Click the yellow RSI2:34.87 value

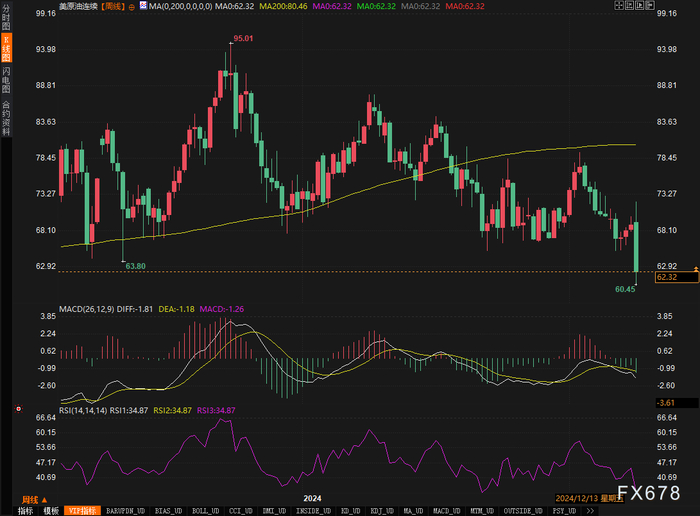pyautogui.click(x=172, y=410)
